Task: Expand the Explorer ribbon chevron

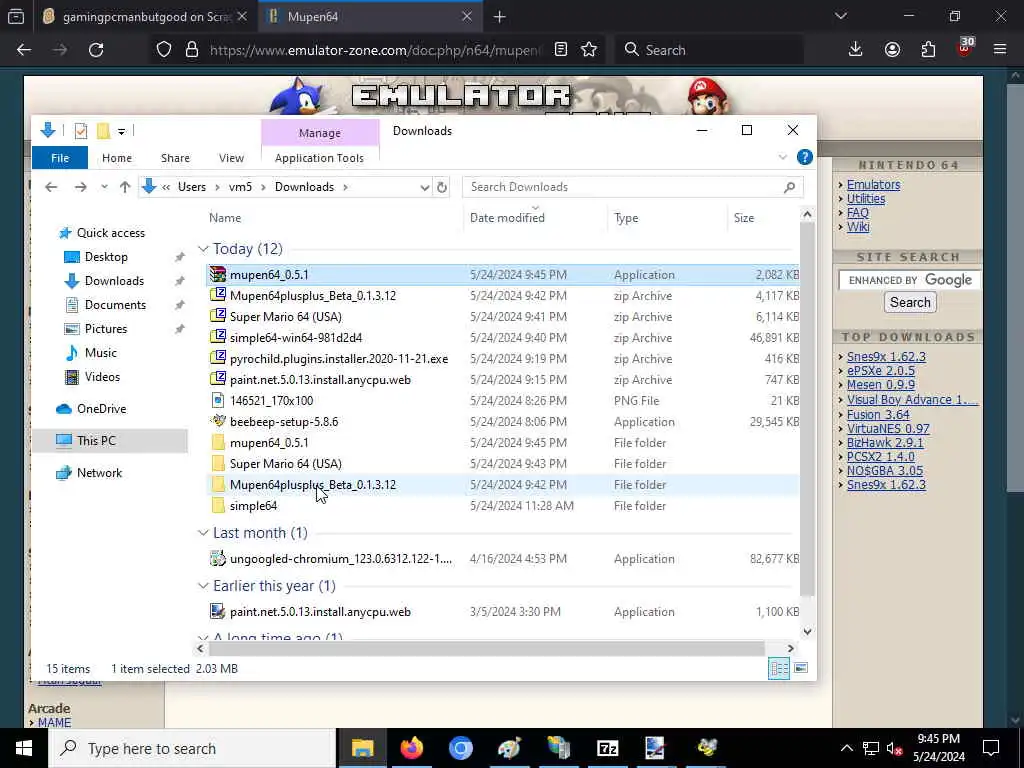Action: (782, 157)
